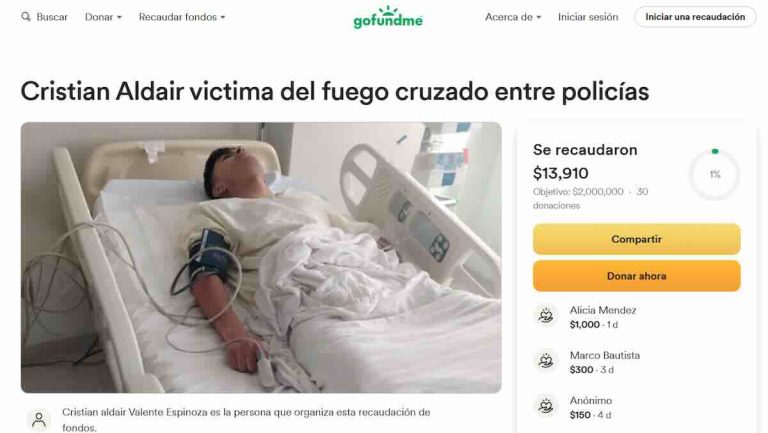Click the Marco Bautista donor name

point(605,355)
